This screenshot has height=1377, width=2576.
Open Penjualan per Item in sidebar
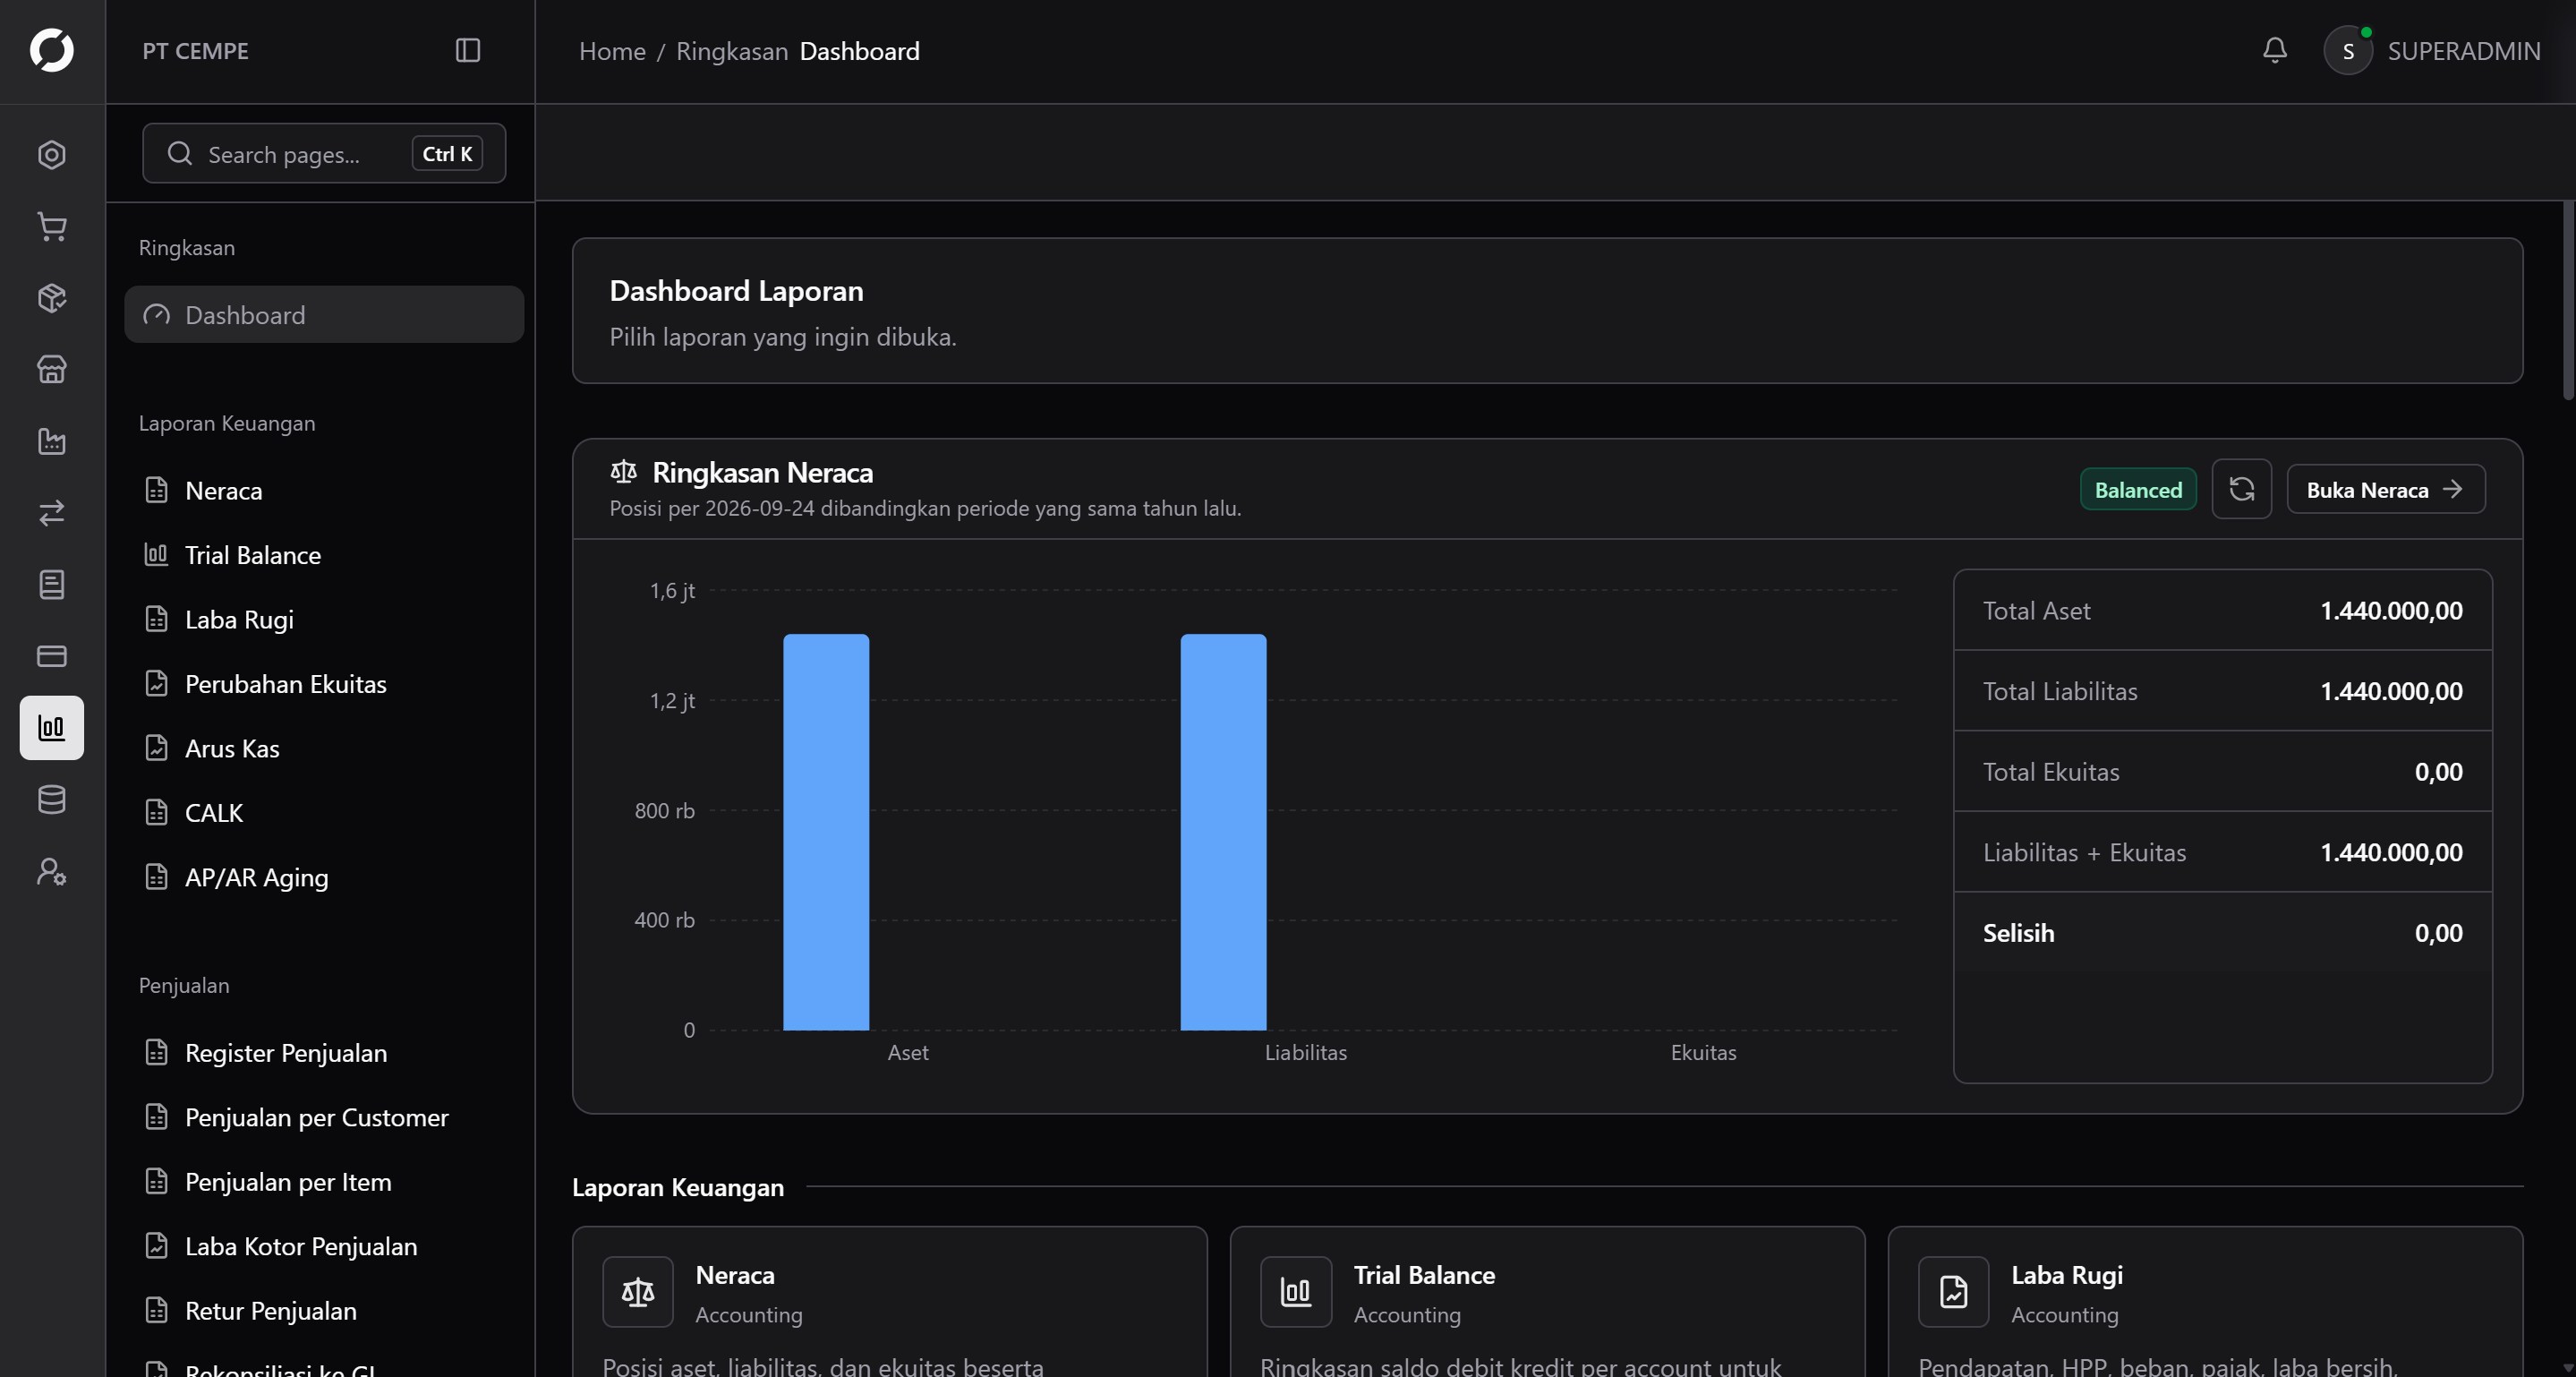(324, 1182)
